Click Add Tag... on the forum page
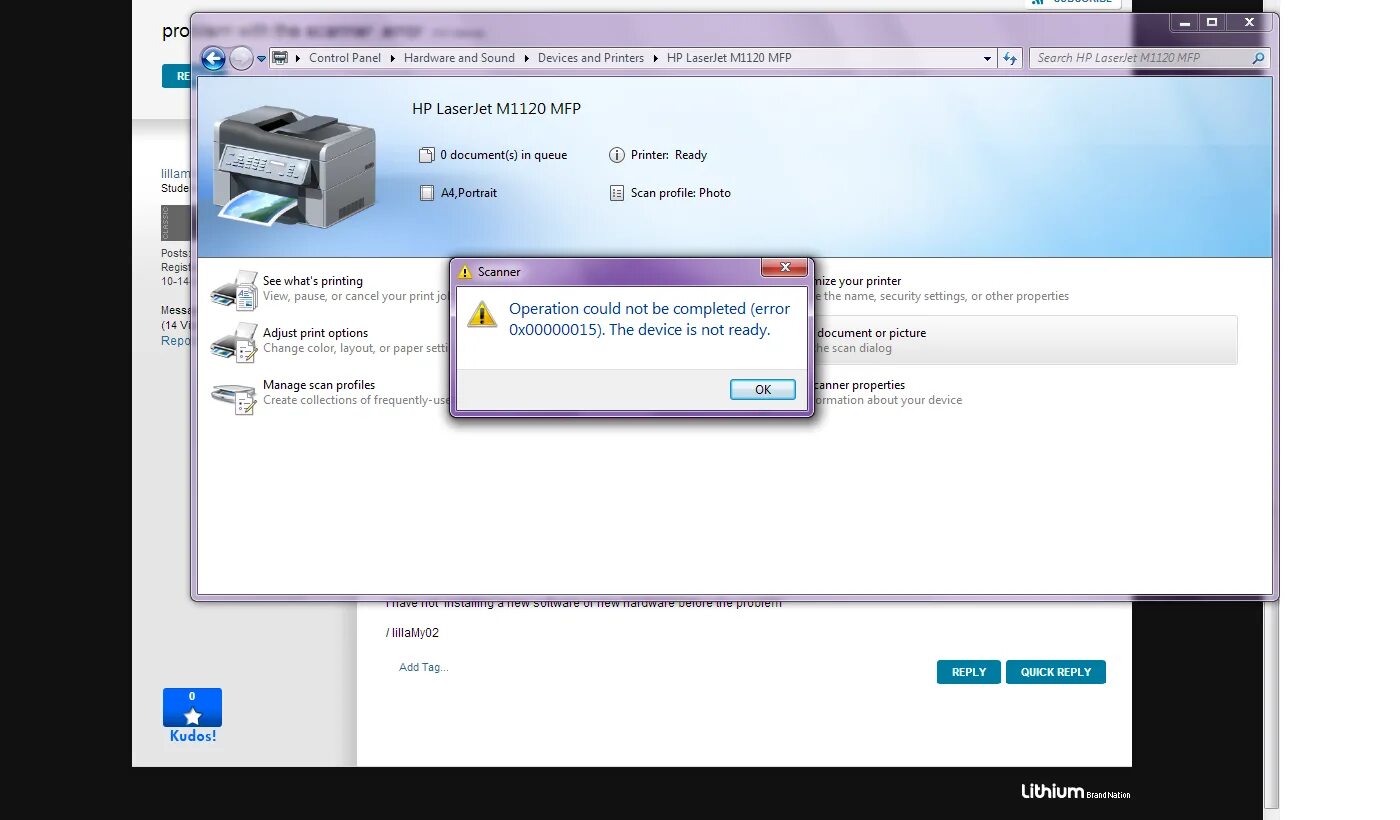Viewport: 1400px width, 820px height. 423,667
